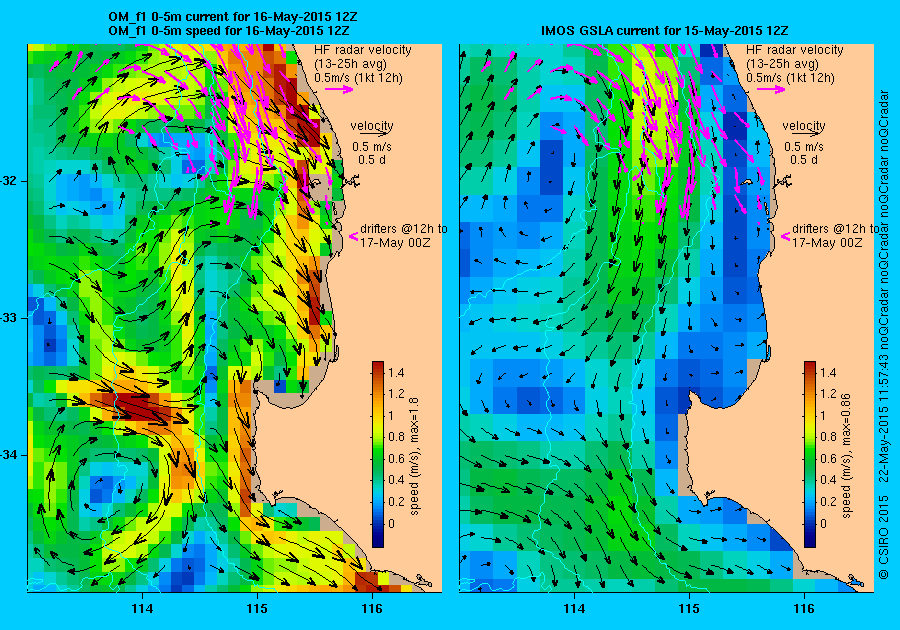Image resolution: width=900 pixels, height=630 pixels.
Task: Click the vertical '© CSIRO 2015' copyright text
Action: click(884, 536)
